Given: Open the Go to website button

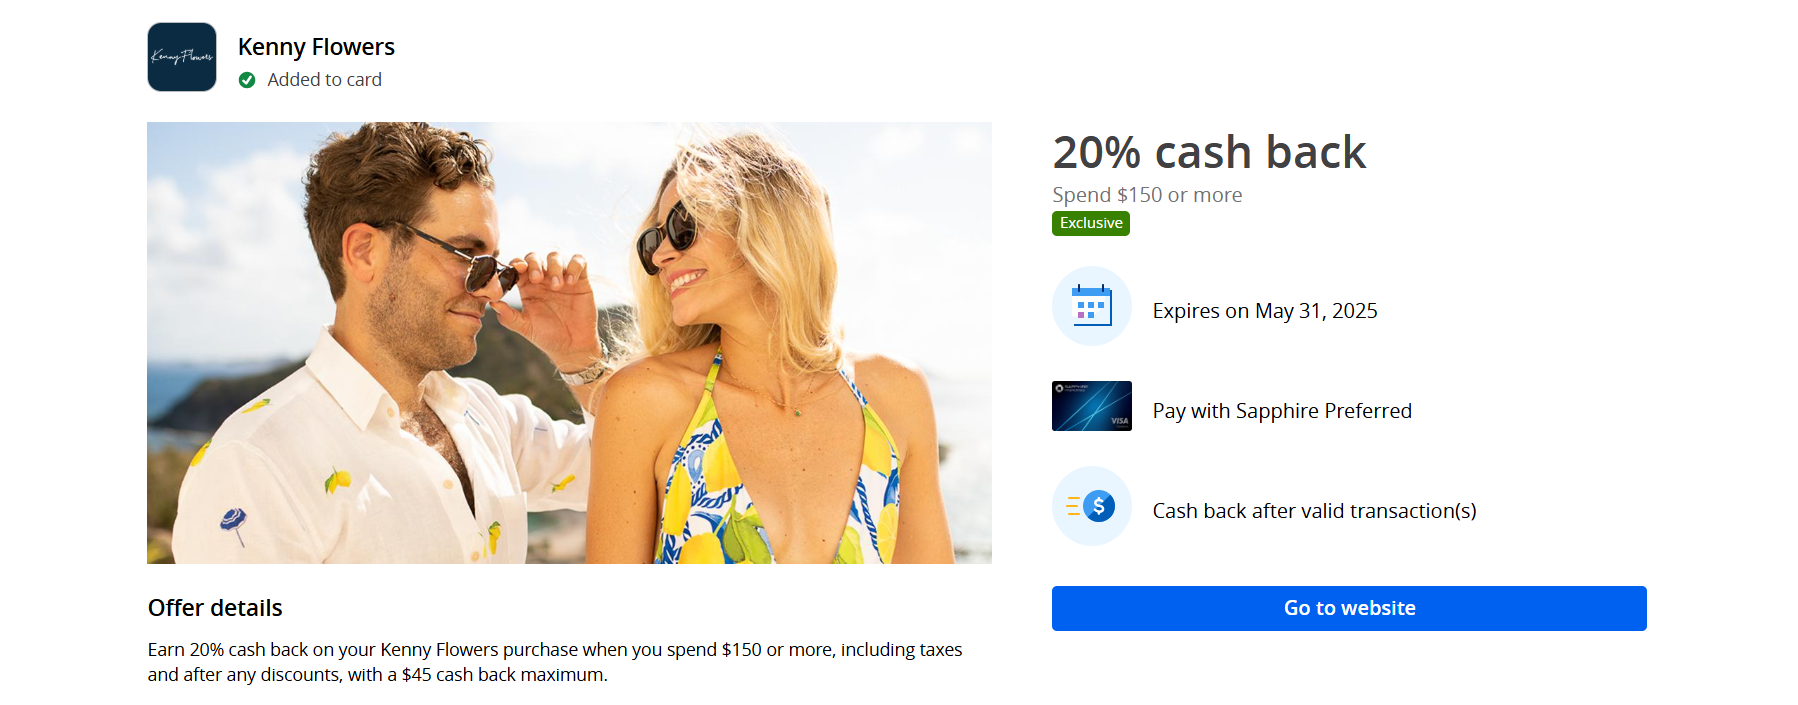Looking at the screenshot, I should (x=1349, y=608).
